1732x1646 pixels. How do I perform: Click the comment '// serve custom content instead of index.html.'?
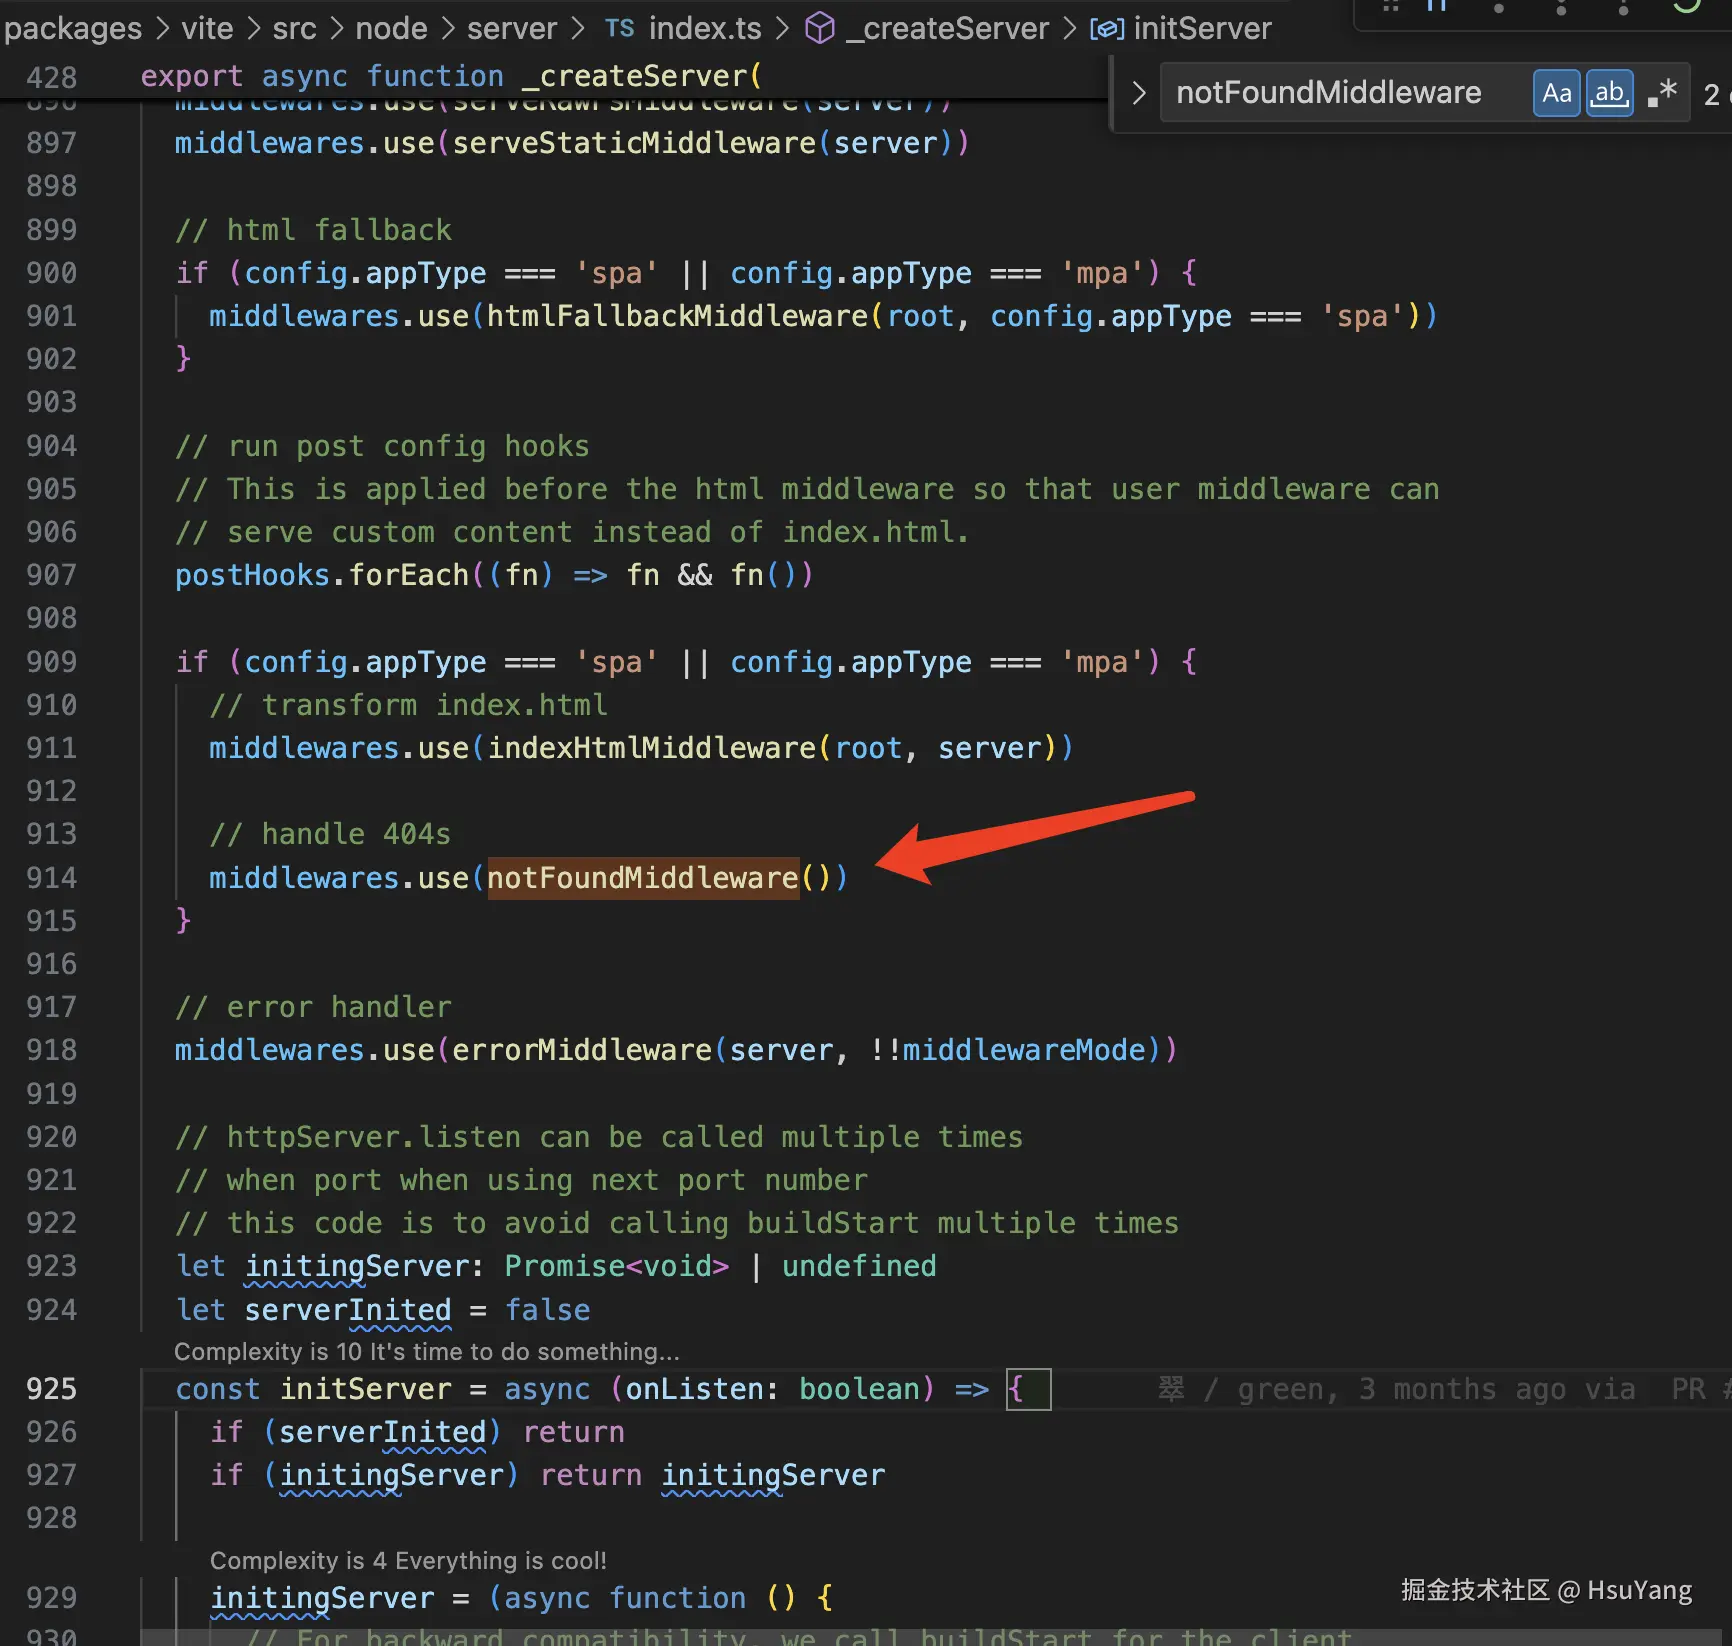[x=572, y=532]
